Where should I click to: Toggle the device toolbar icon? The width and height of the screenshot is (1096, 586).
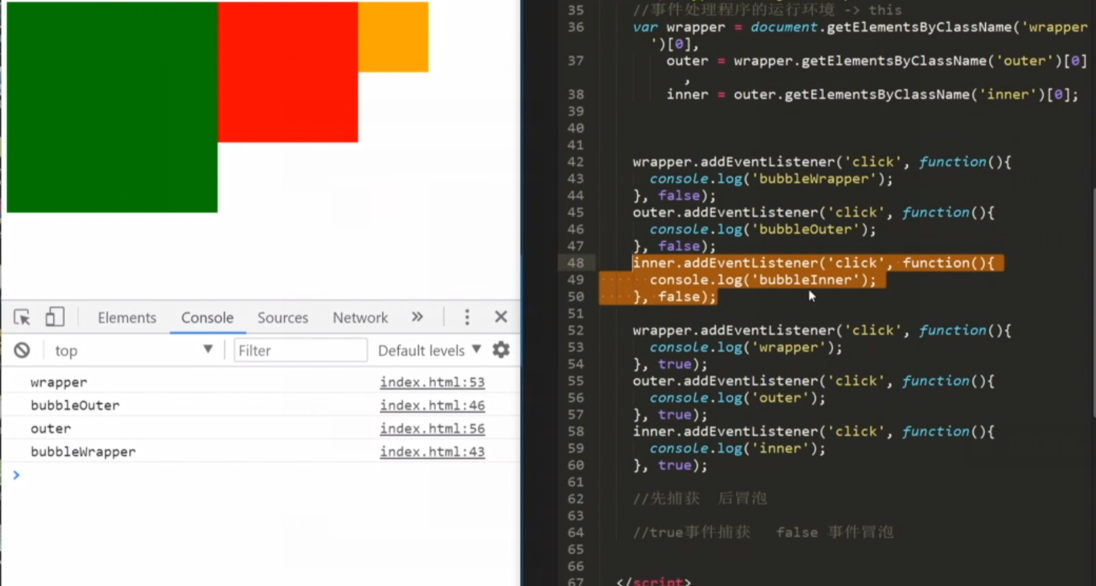pyautogui.click(x=55, y=317)
